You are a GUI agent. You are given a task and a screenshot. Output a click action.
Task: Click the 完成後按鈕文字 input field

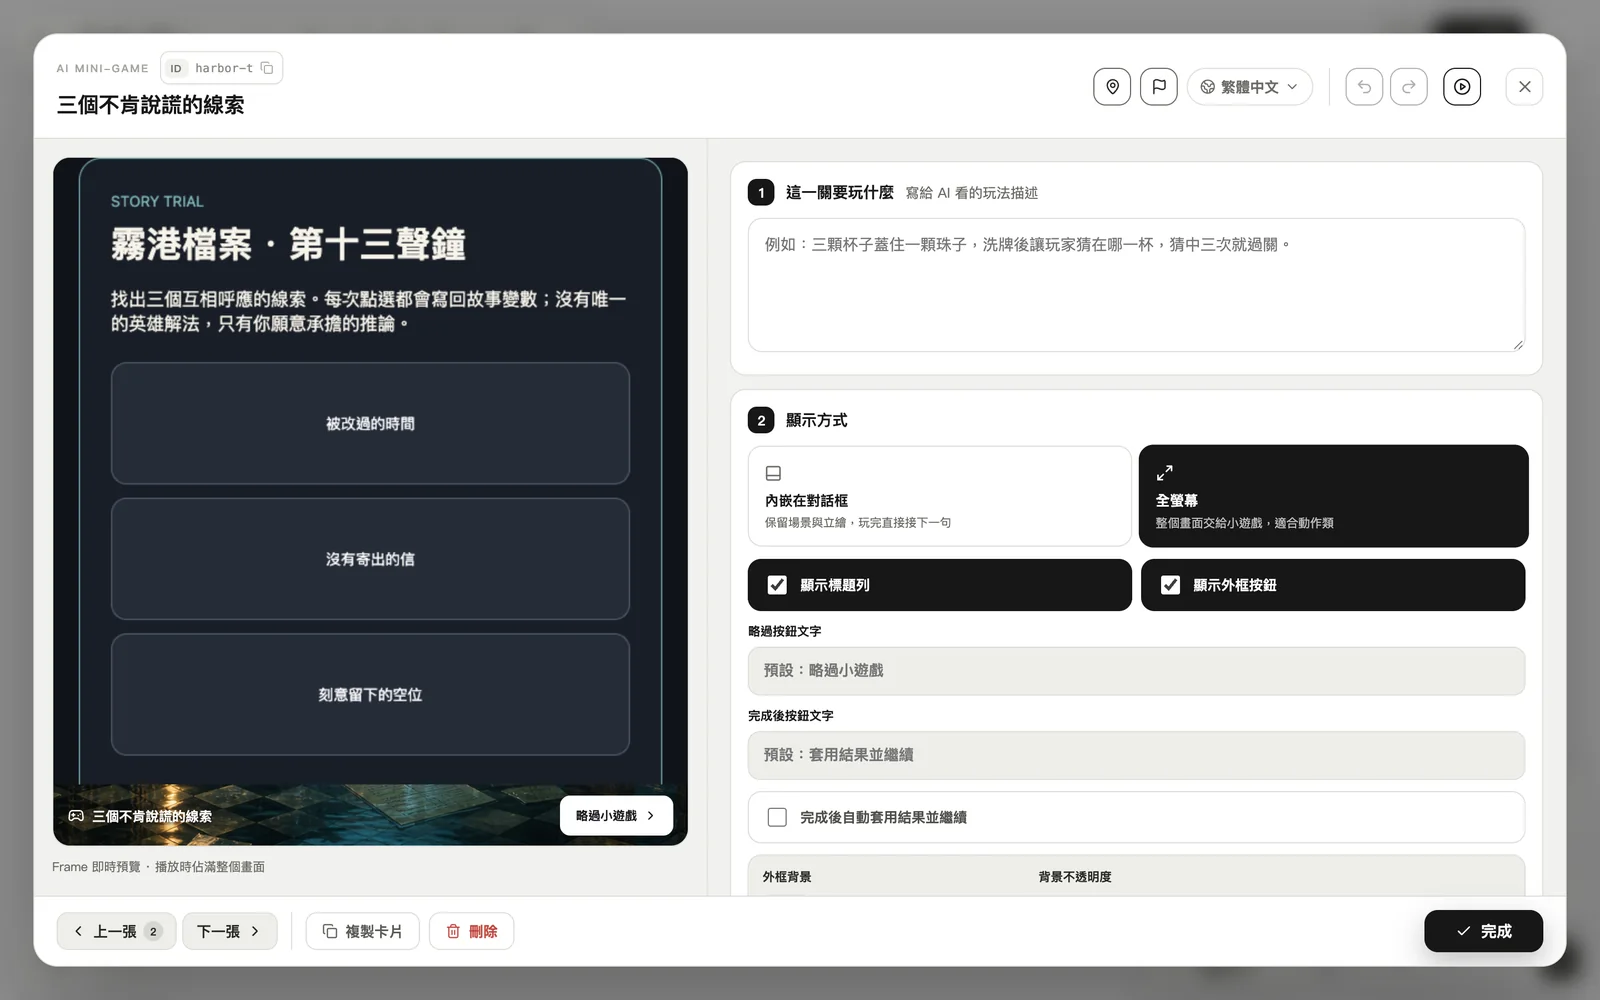tap(1136, 755)
